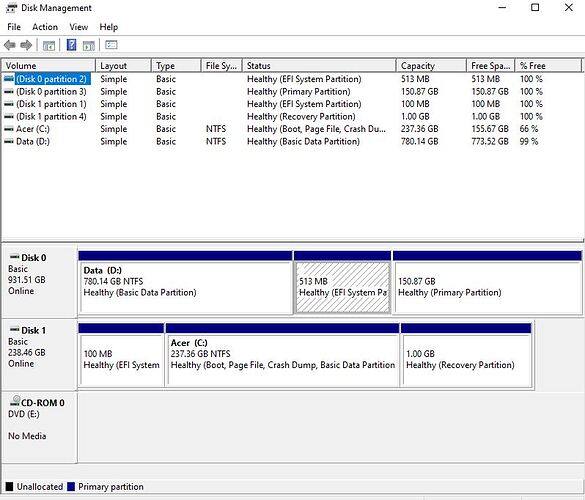Viewport: 585px width, 500px height.
Task: Open the File menu
Action: (14, 27)
